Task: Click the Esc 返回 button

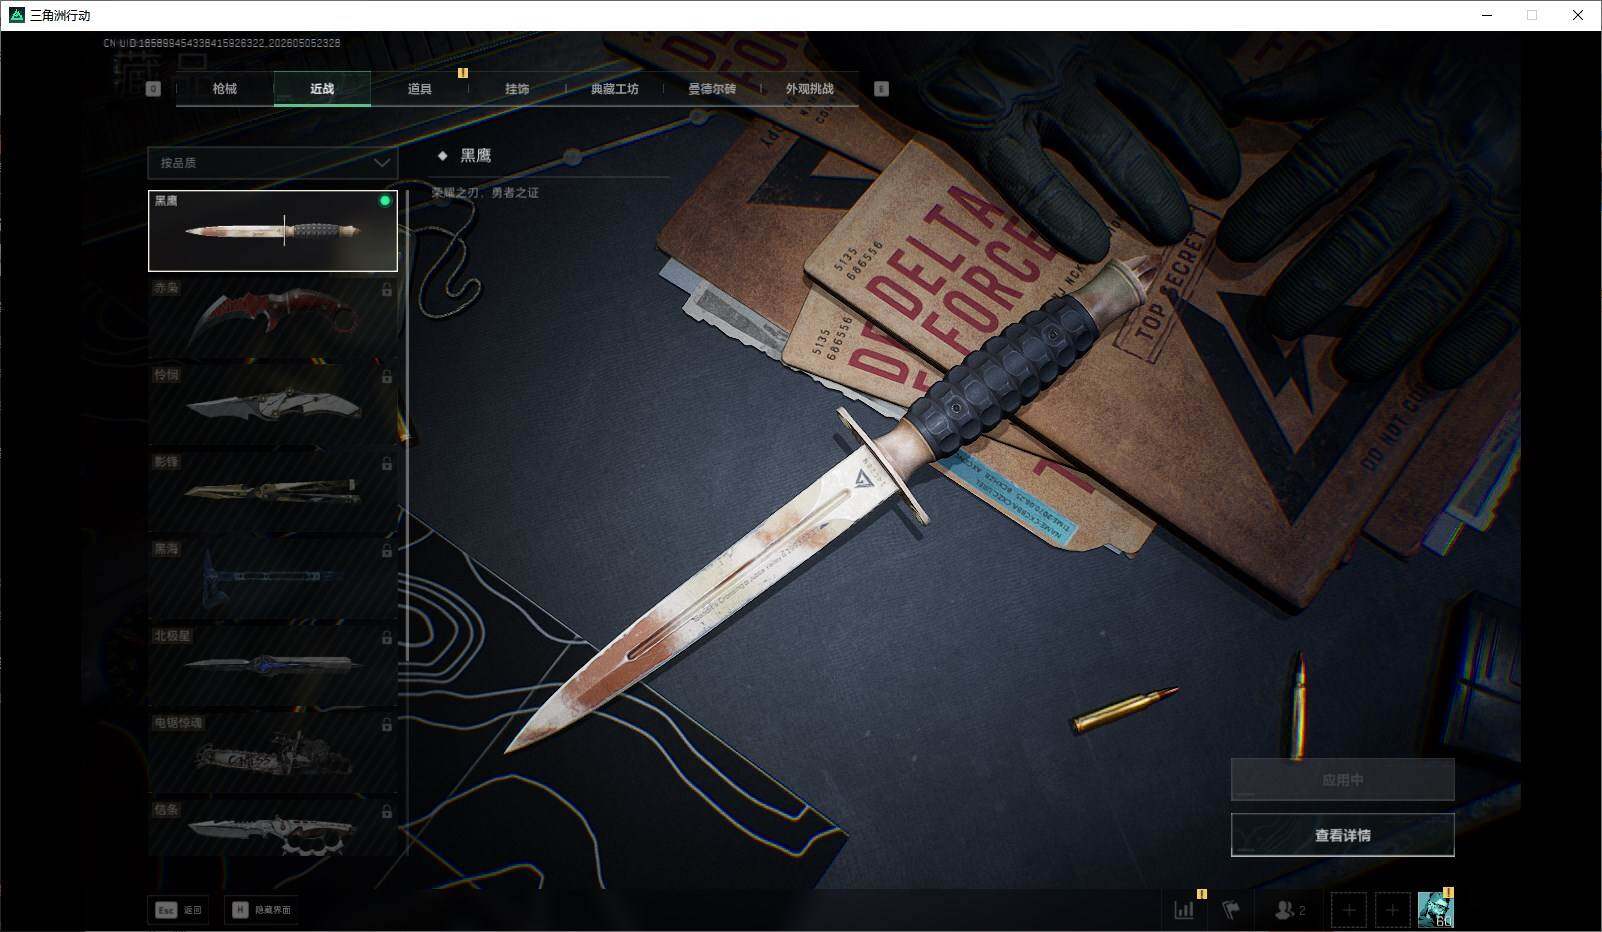Action: click(x=178, y=910)
